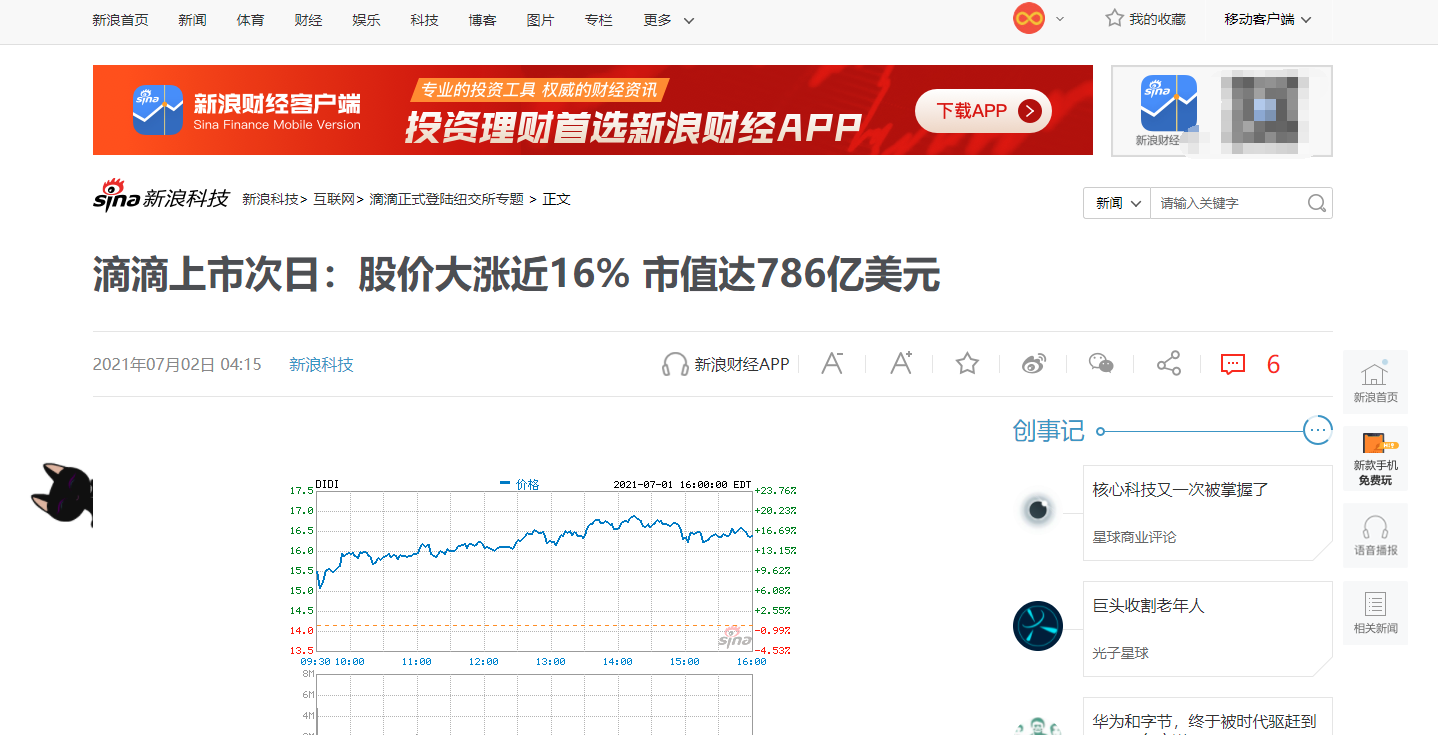Click the 下载APP banner button
The image size is (1438, 735).
pos(983,111)
